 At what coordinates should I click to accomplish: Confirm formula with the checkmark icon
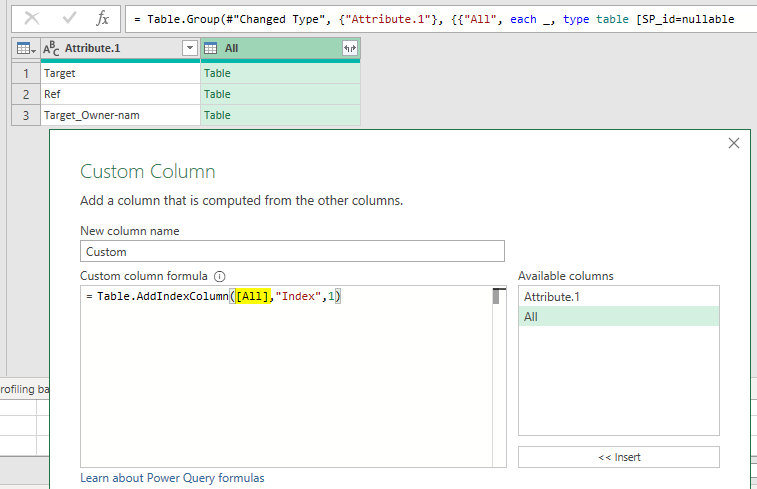(69, 18)
